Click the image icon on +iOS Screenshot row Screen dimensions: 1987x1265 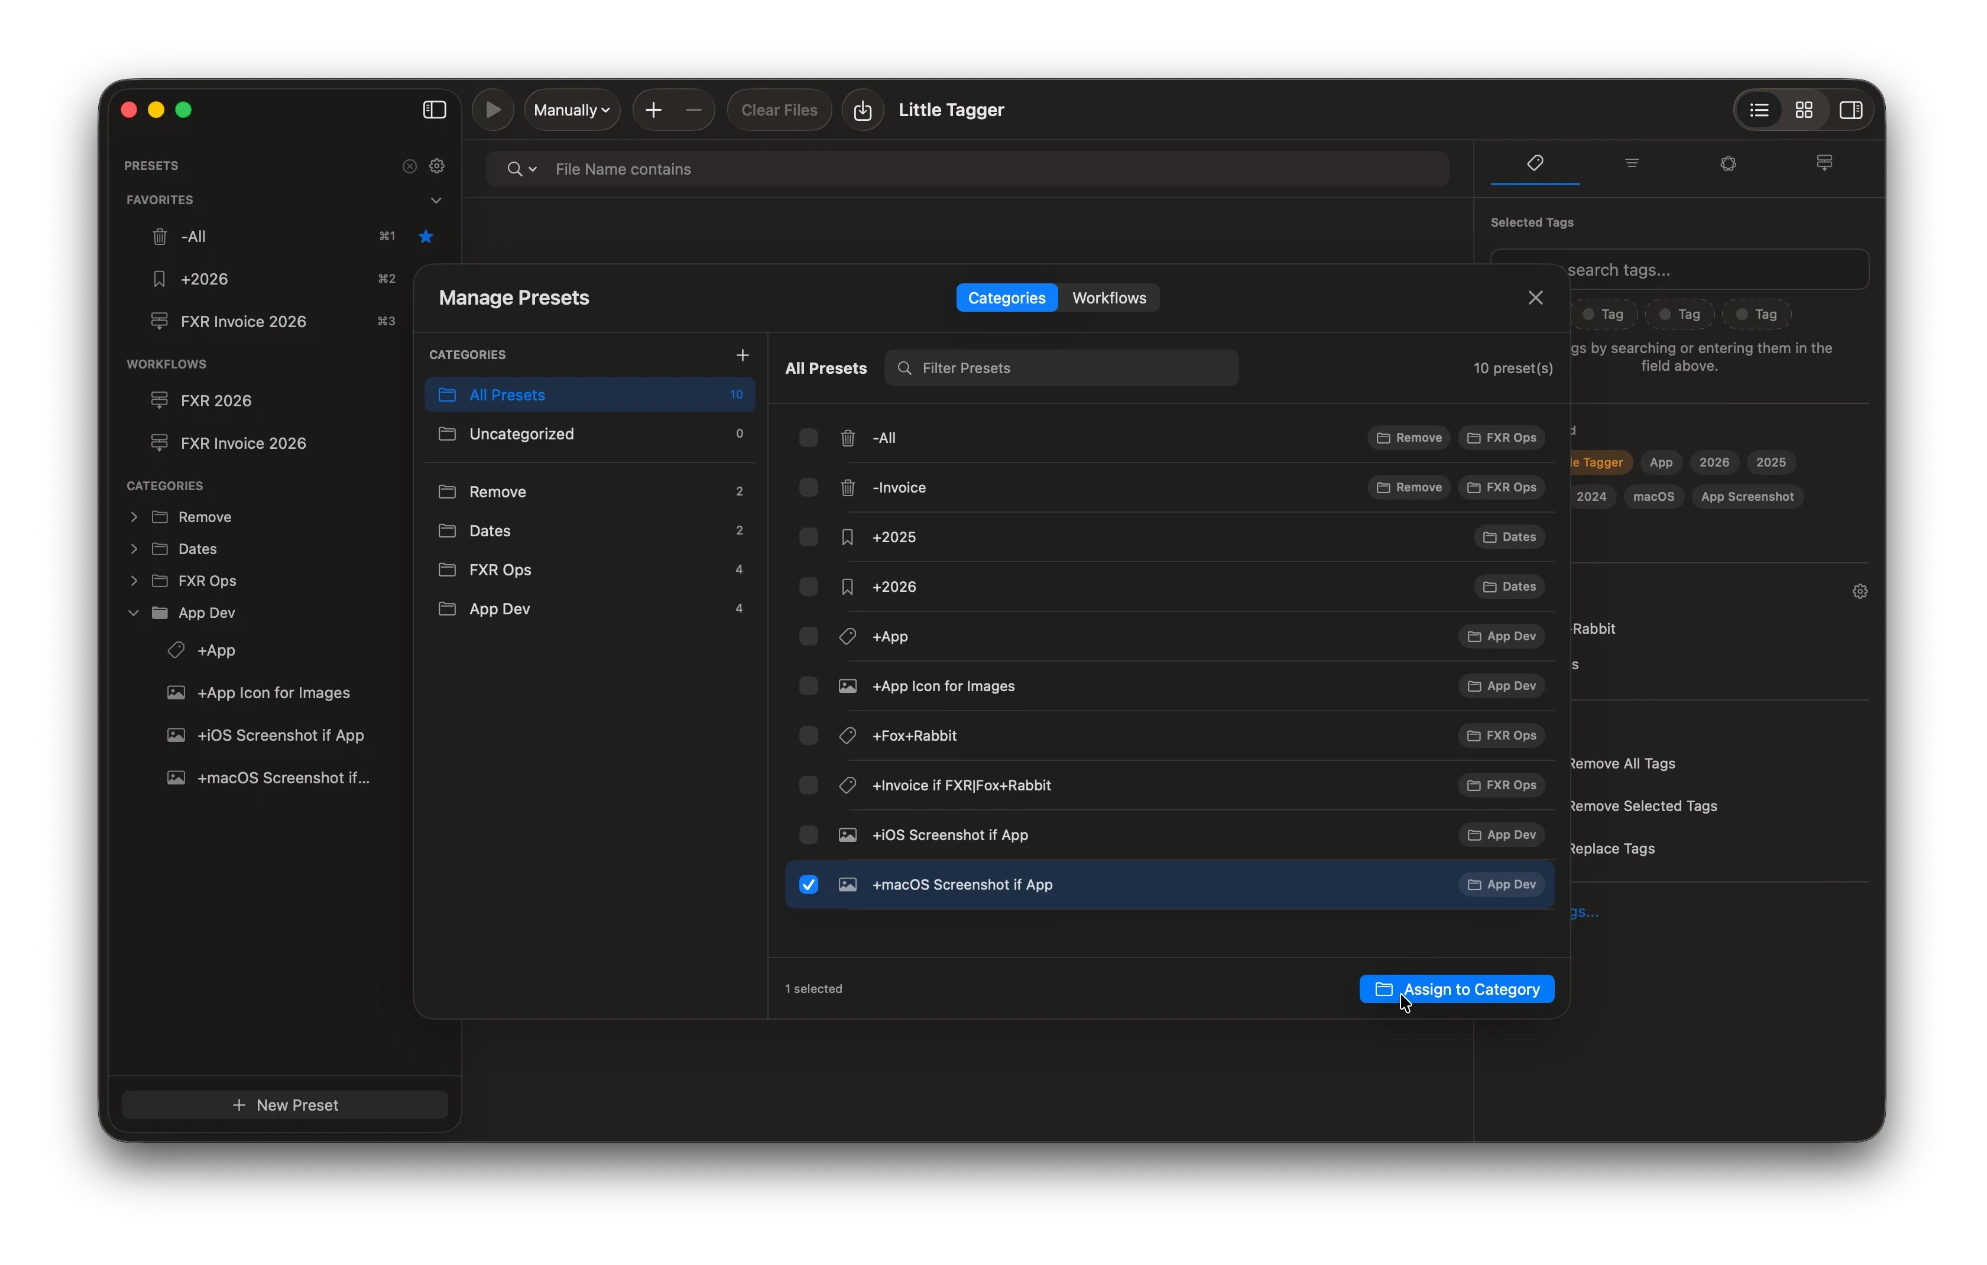(848, 835)
